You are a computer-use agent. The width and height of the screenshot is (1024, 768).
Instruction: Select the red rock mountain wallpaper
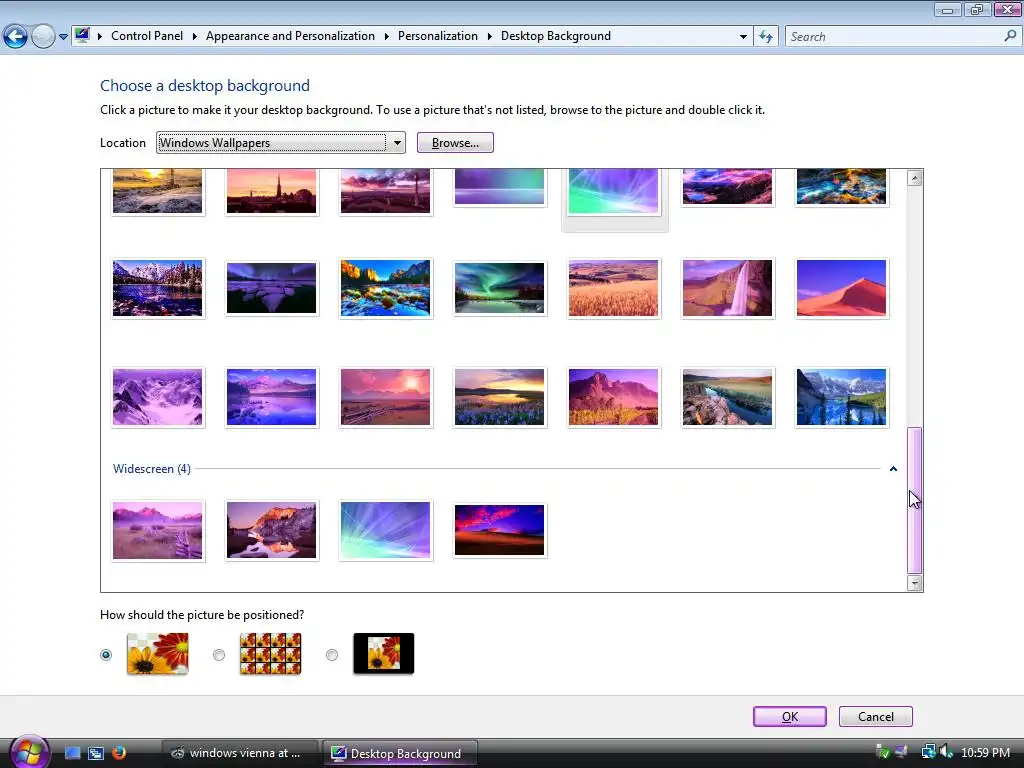(613, 397)
